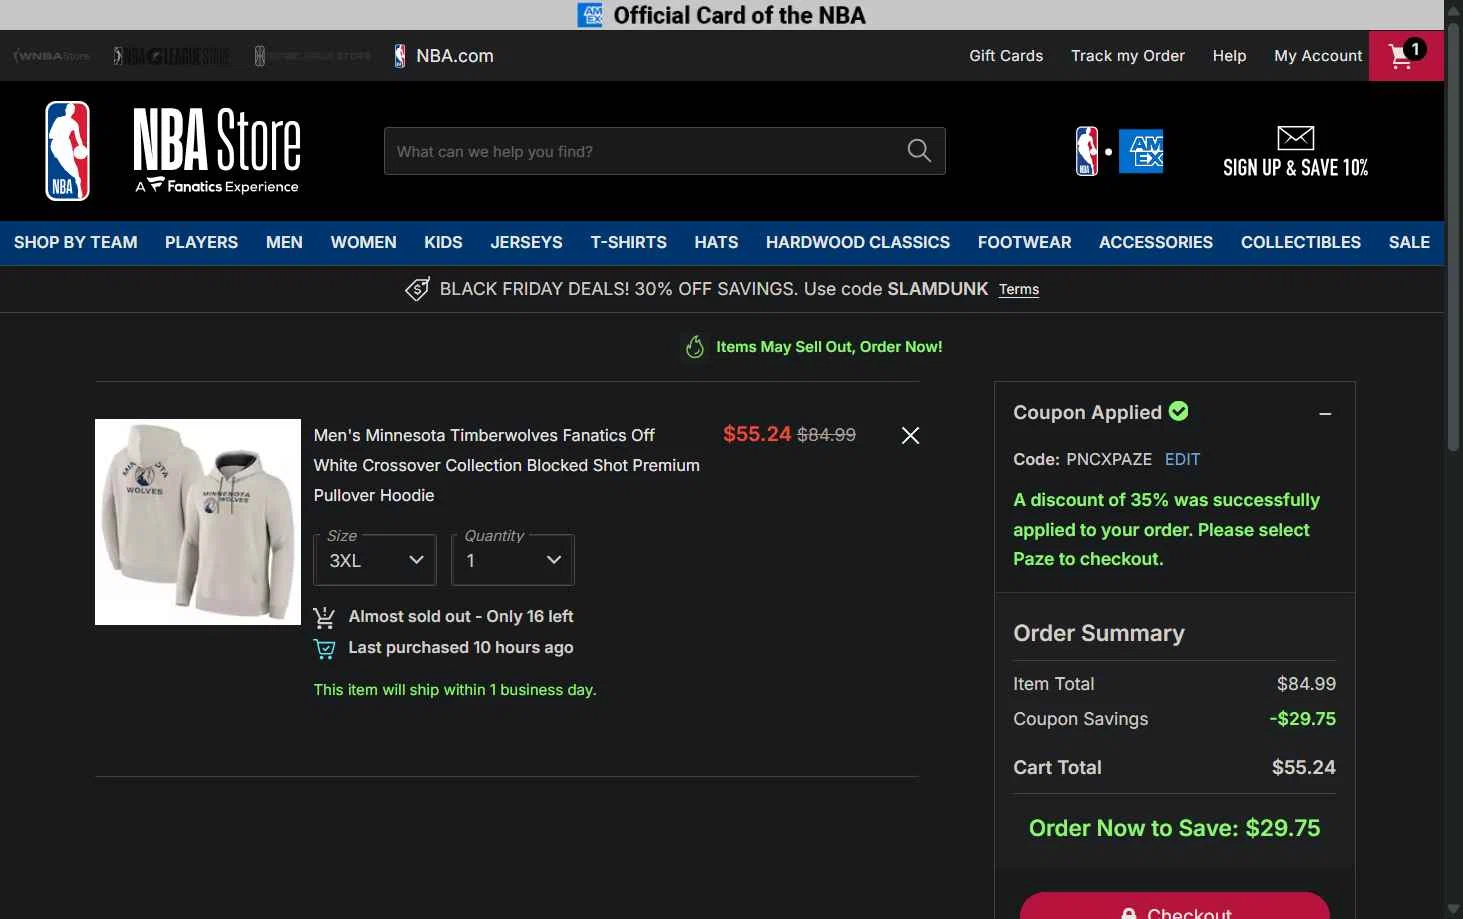Image resolution: width=1463 pixels, height=919 pixels.
Task: Open Shop By Team menu
Action: tap(76, 242)
